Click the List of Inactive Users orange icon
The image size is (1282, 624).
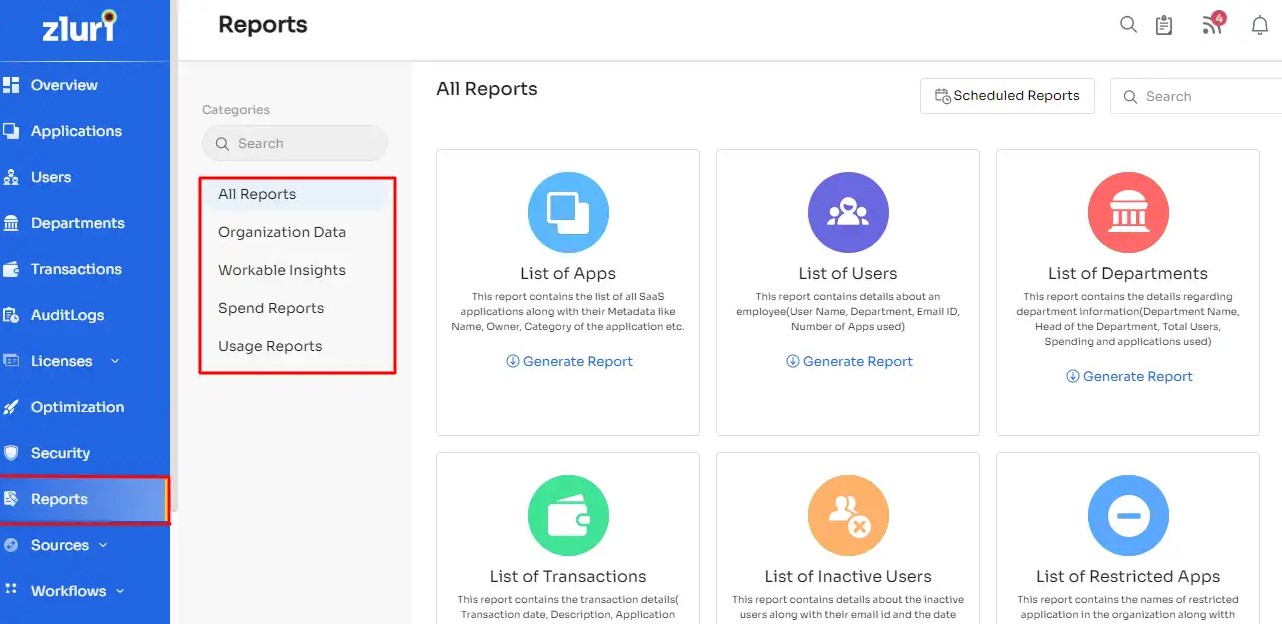click(848, 515)
